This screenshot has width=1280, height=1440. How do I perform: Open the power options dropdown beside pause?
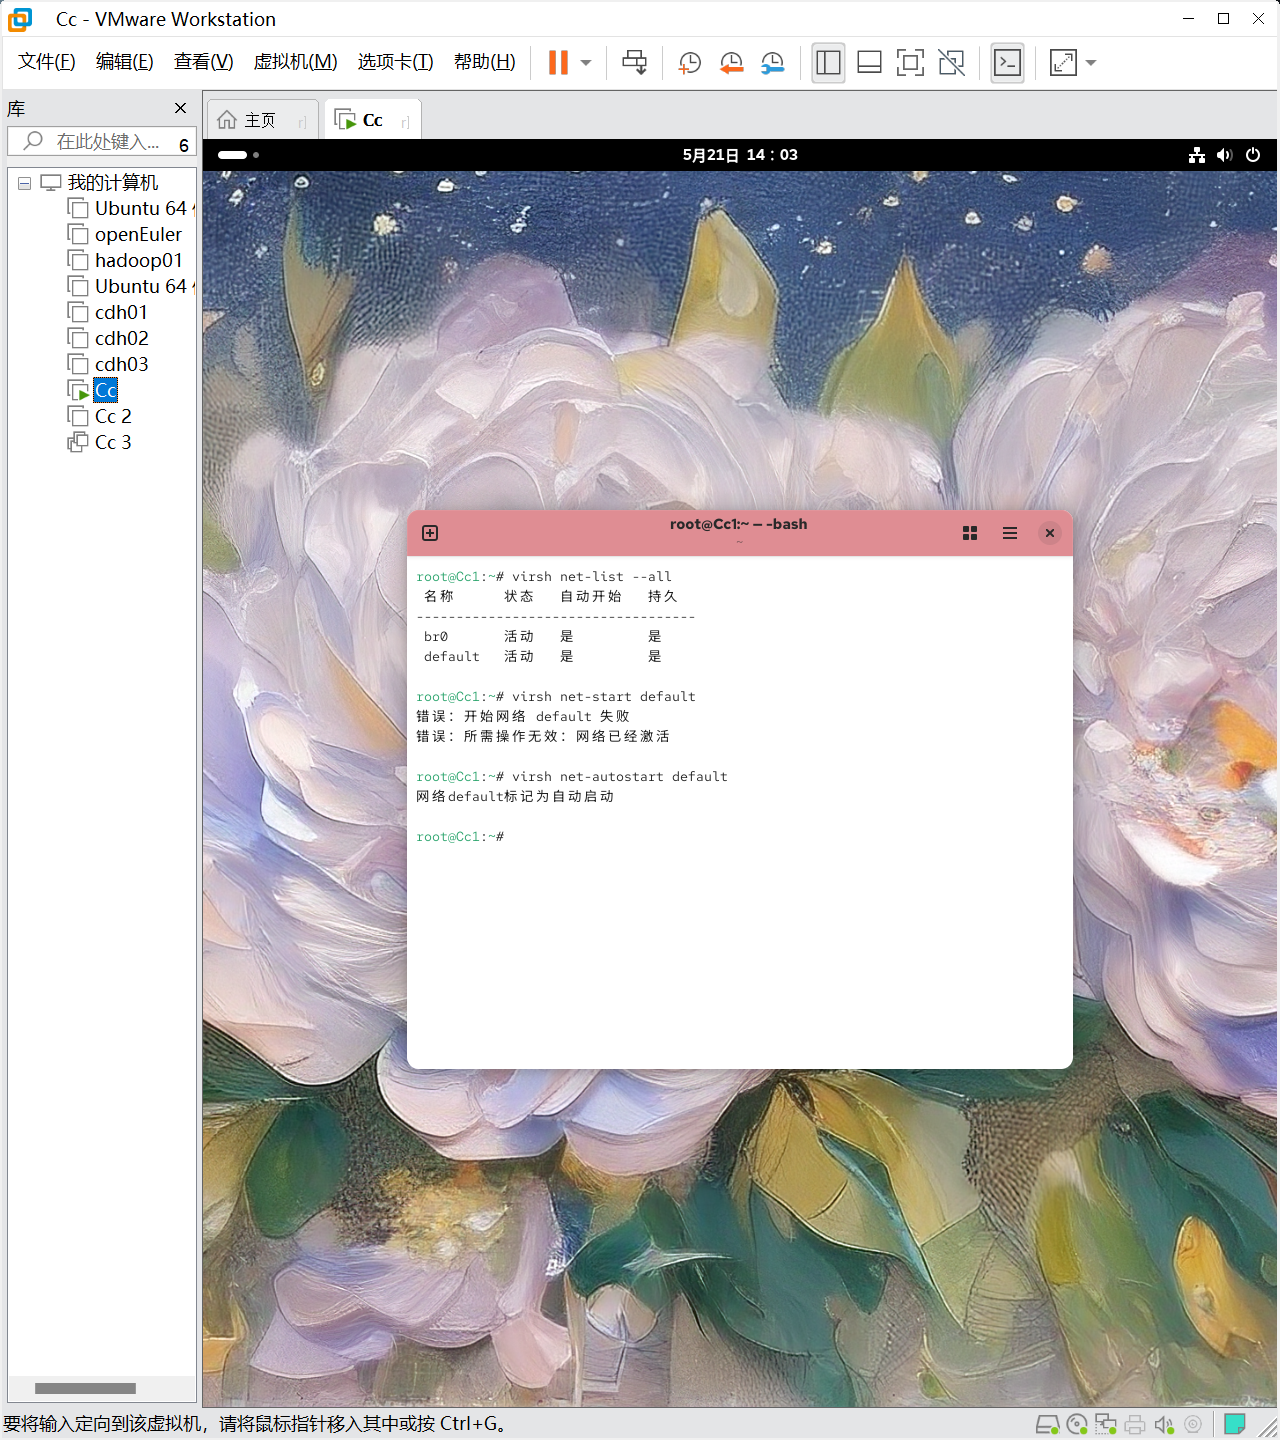[586, 63]
